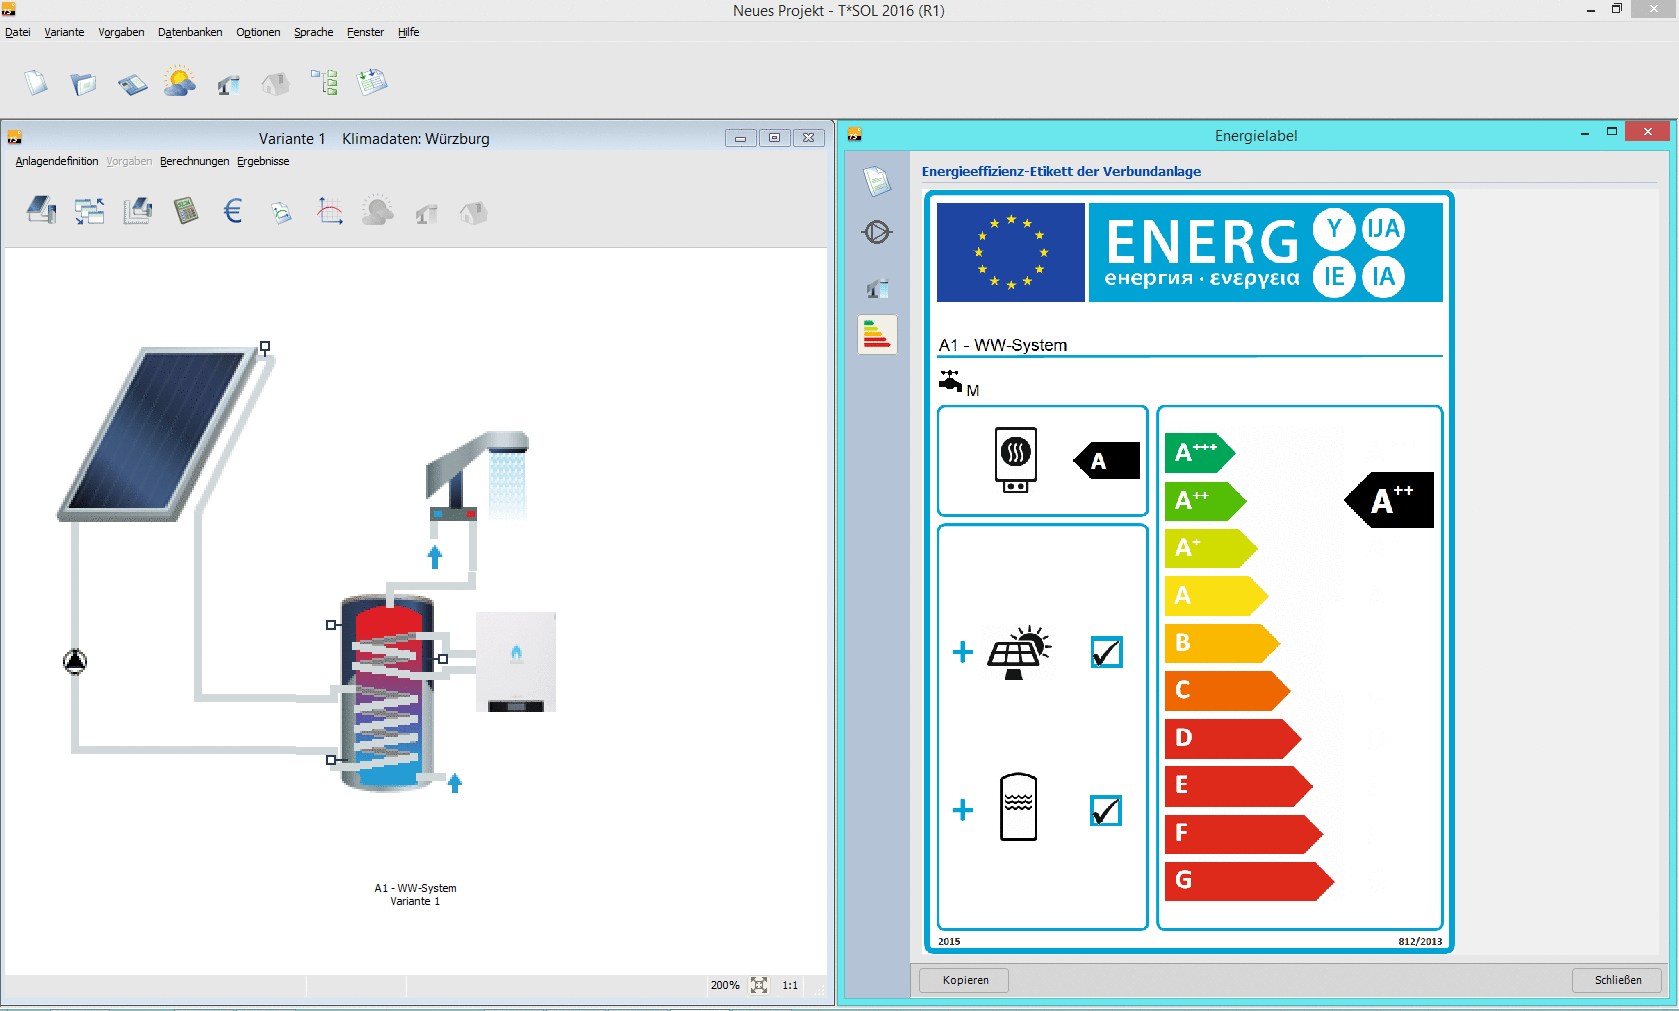This screenshot has width=1679, height=1011.
Task: Toggle the solar panel checkbox on label
Action: pyautogui.click(x=1104, y=652)
